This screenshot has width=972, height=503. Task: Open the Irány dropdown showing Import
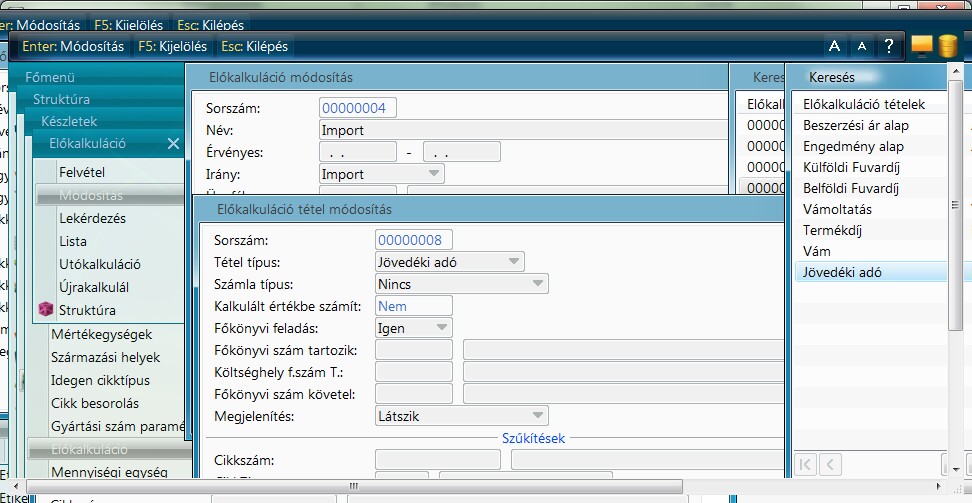(382, 174)
